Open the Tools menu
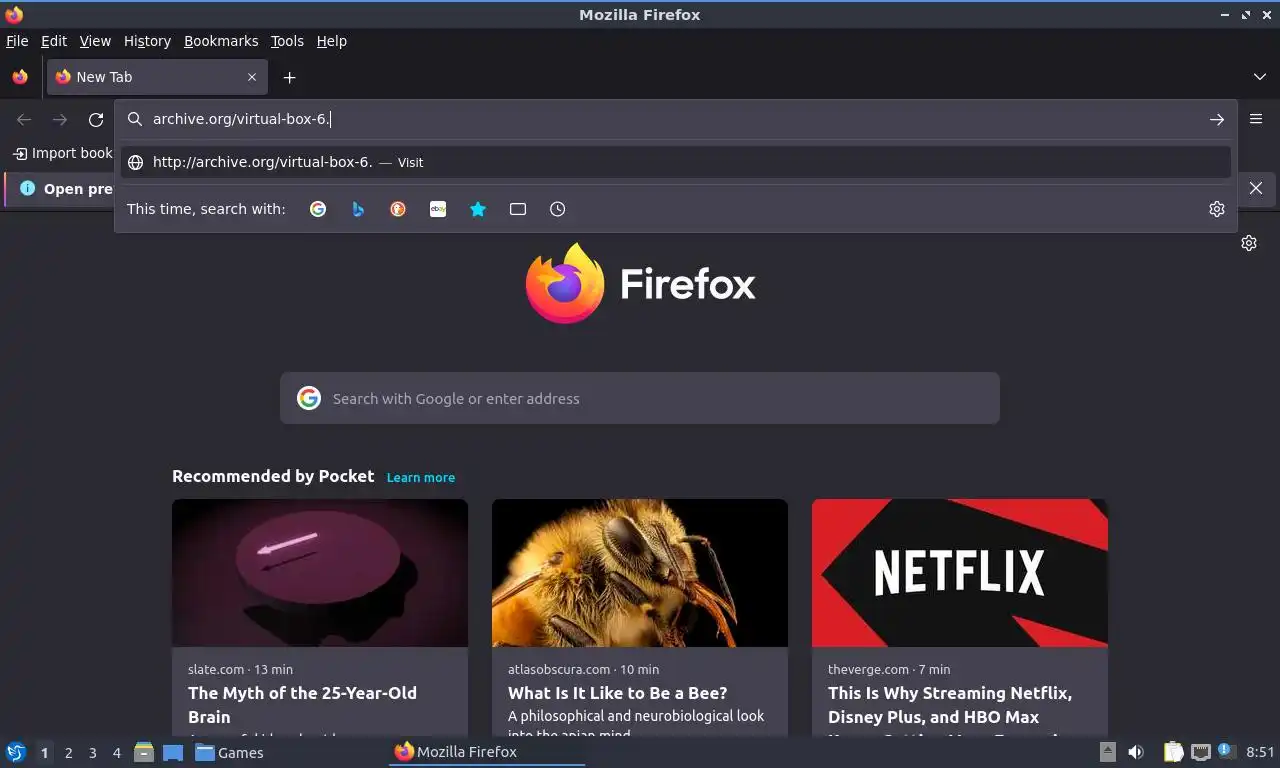The height and width of the screenshot is (768, 1280). coord(287,41)
